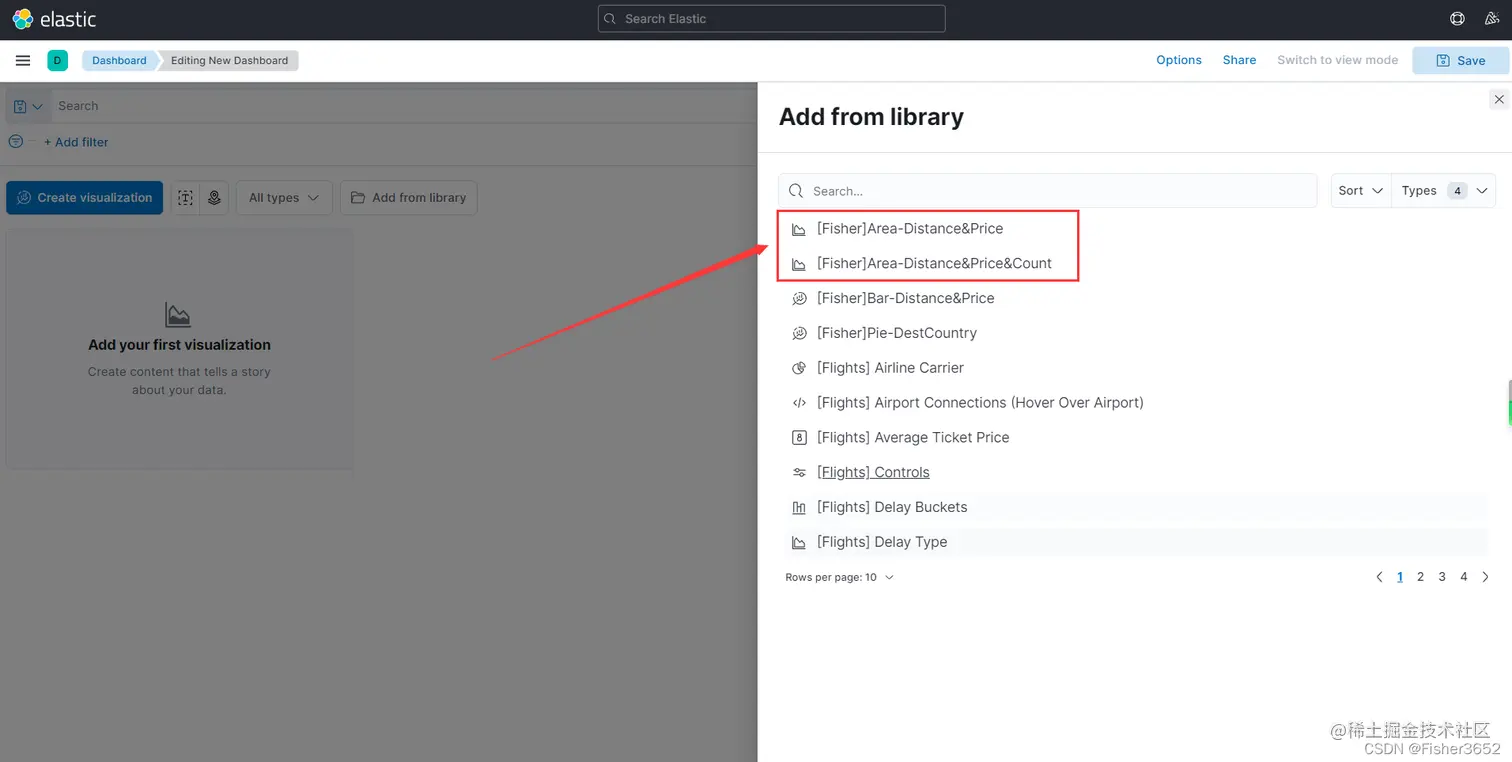The height and width of the screenshot is (762, 1512).
Task: Go to page 1
Action: 1399,577
